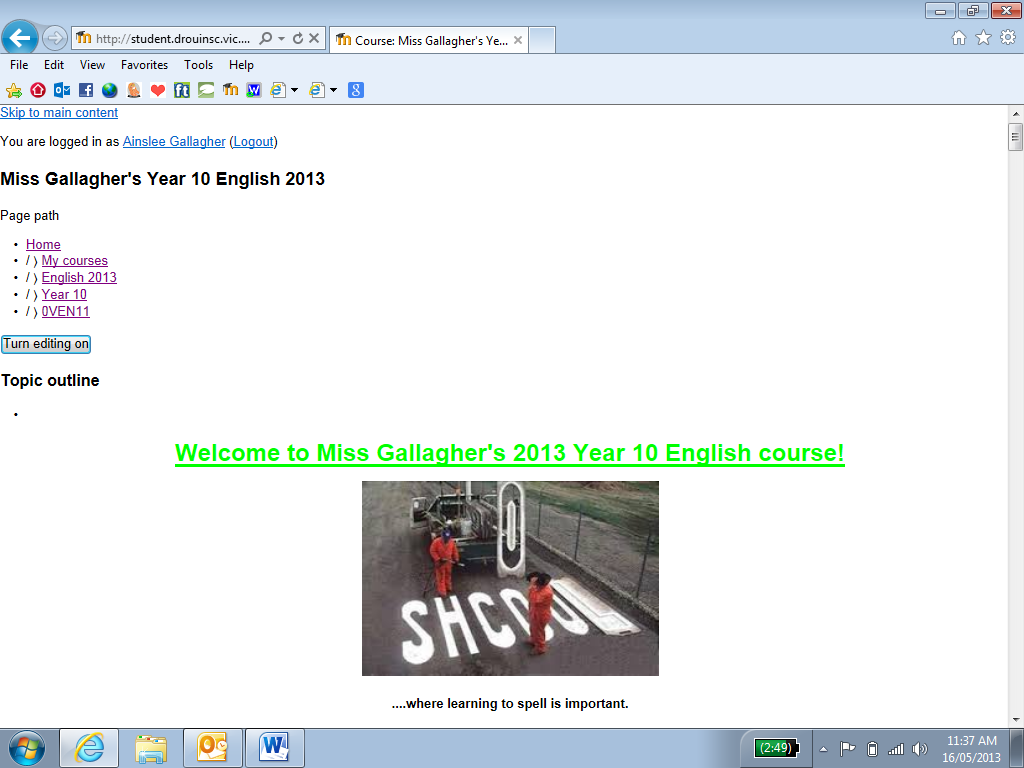Open the red heart bookmark icon
This screenshot has height=768, width=1024.
click(x=157, y=90)
